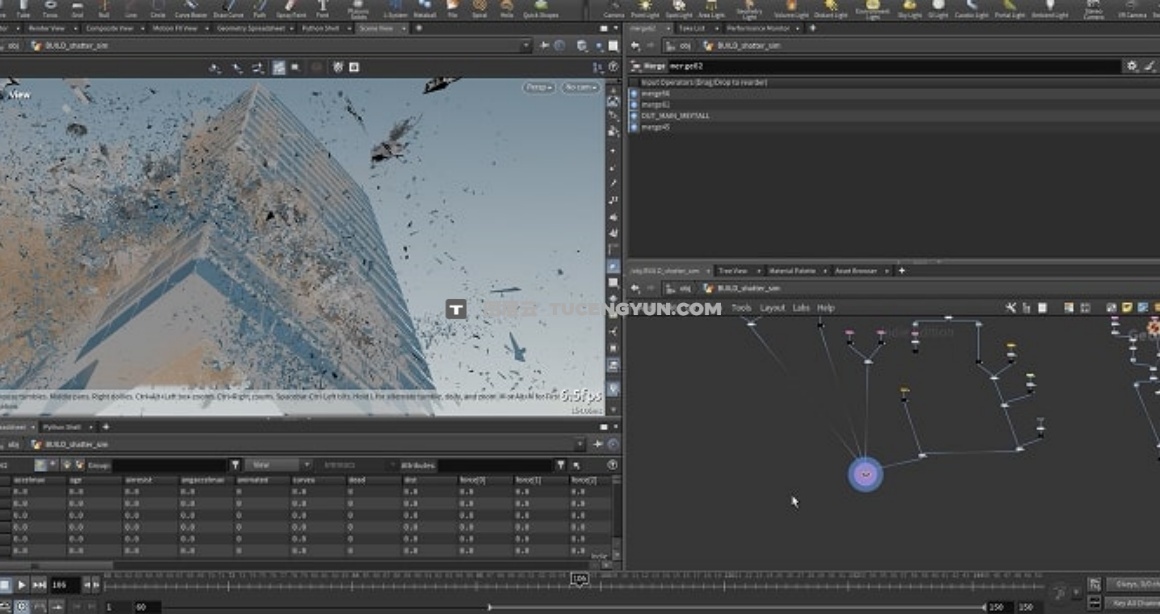Click network editor wrench tool icon
The image size is (1160, 614).
[x=1010, y=308]
